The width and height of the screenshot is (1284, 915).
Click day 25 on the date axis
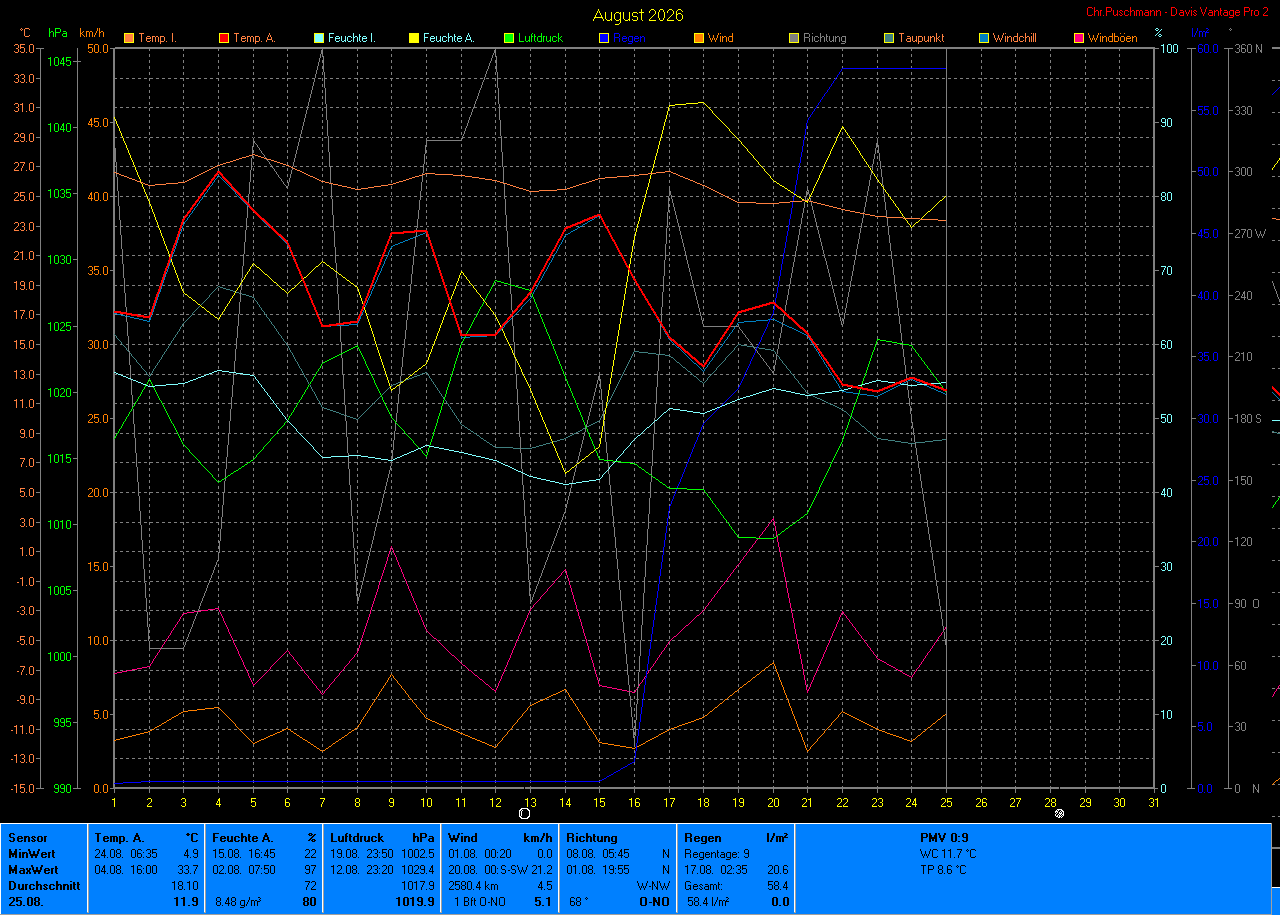[x=946, y=802]
